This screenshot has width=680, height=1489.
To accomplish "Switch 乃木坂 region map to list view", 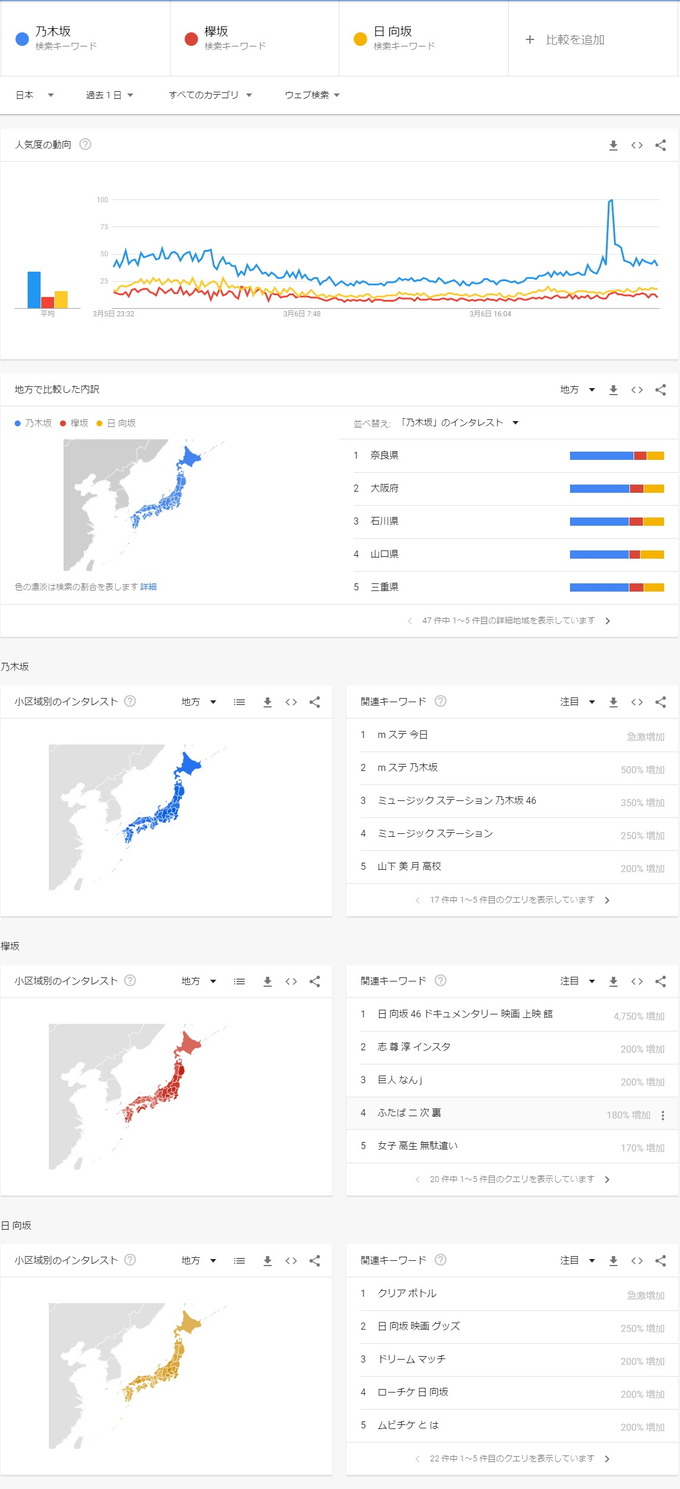I will (x=239, y=702).
